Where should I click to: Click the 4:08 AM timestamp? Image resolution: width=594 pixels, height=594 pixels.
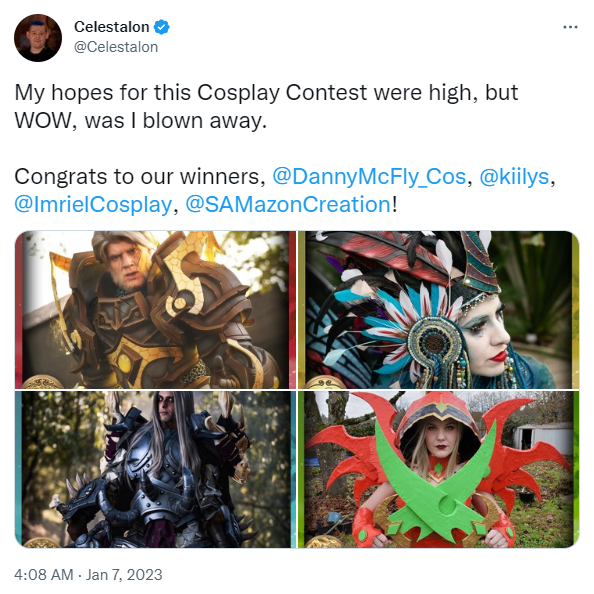(x=44, y=575)
